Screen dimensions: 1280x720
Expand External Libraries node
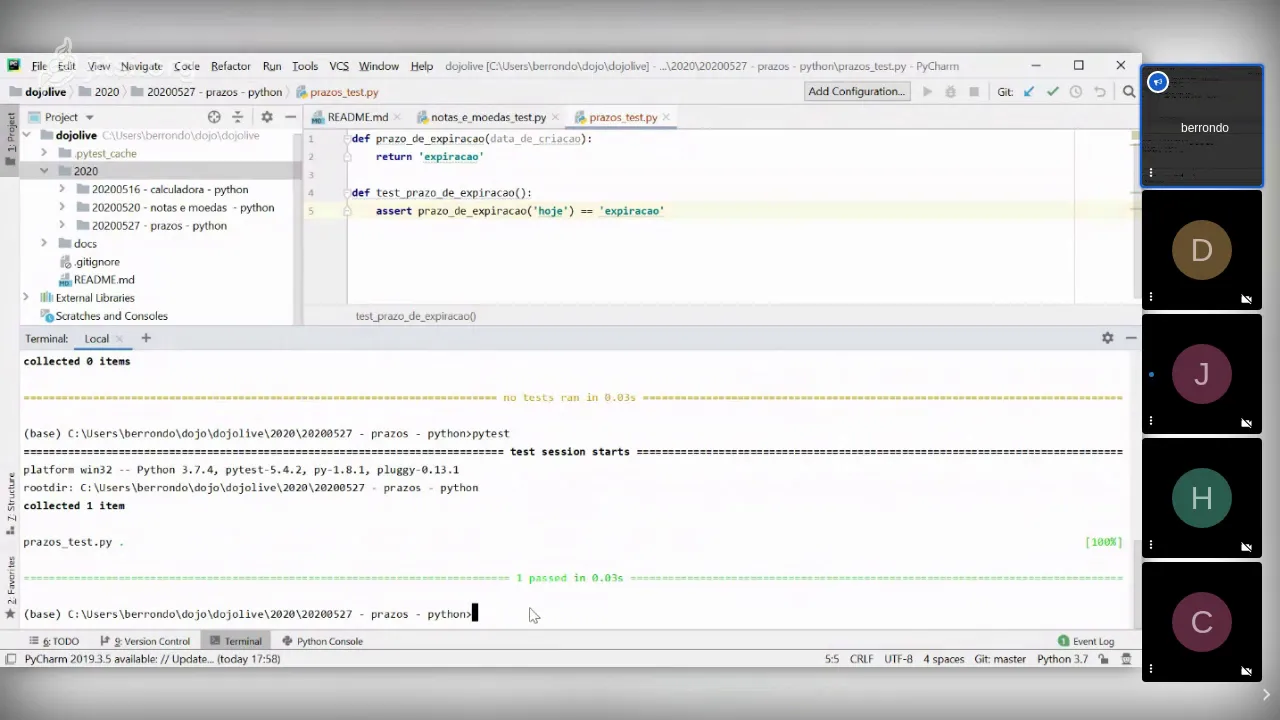(x=26, y=297)
